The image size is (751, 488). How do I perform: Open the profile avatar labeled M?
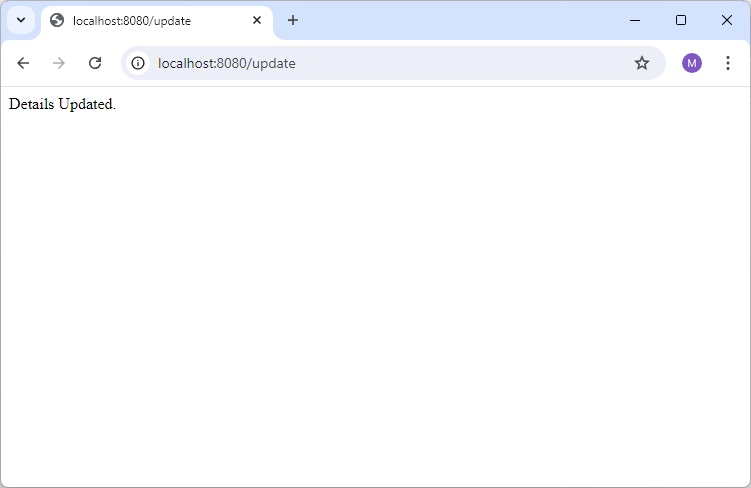pyautogui.click(x=692, y=63)
